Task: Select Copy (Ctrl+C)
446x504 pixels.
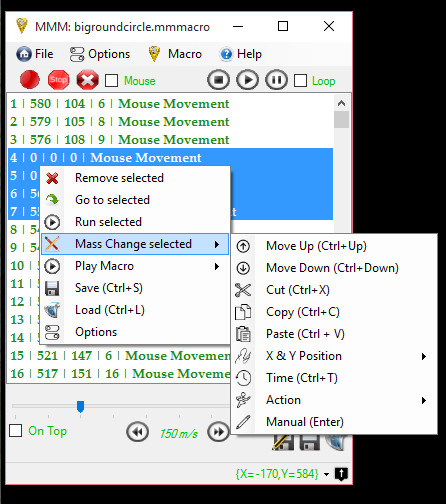Action: 334,312
